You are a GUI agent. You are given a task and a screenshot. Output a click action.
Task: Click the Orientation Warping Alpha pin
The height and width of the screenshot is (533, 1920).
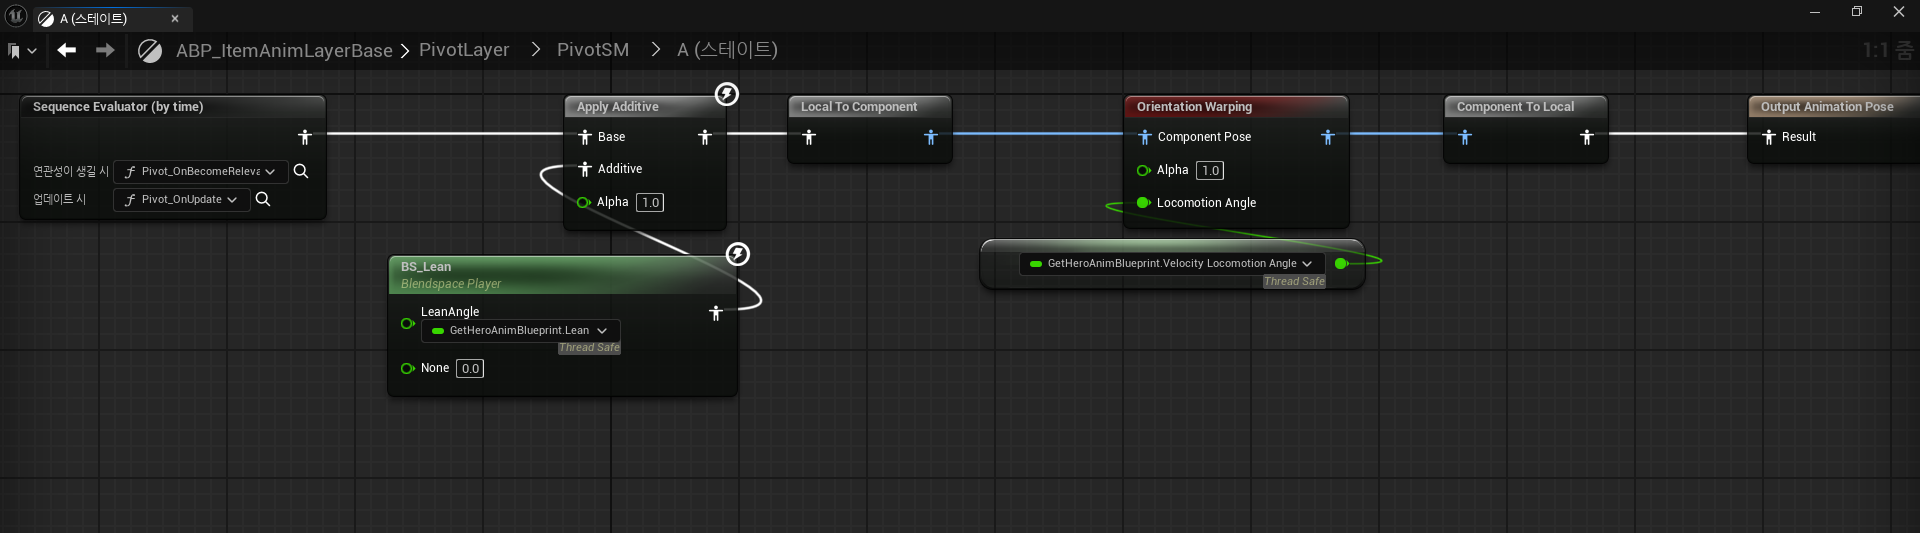pos(1144,170)
